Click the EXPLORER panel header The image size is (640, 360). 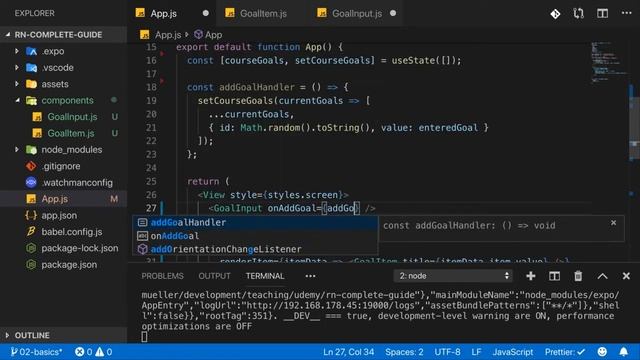point(35,13)
